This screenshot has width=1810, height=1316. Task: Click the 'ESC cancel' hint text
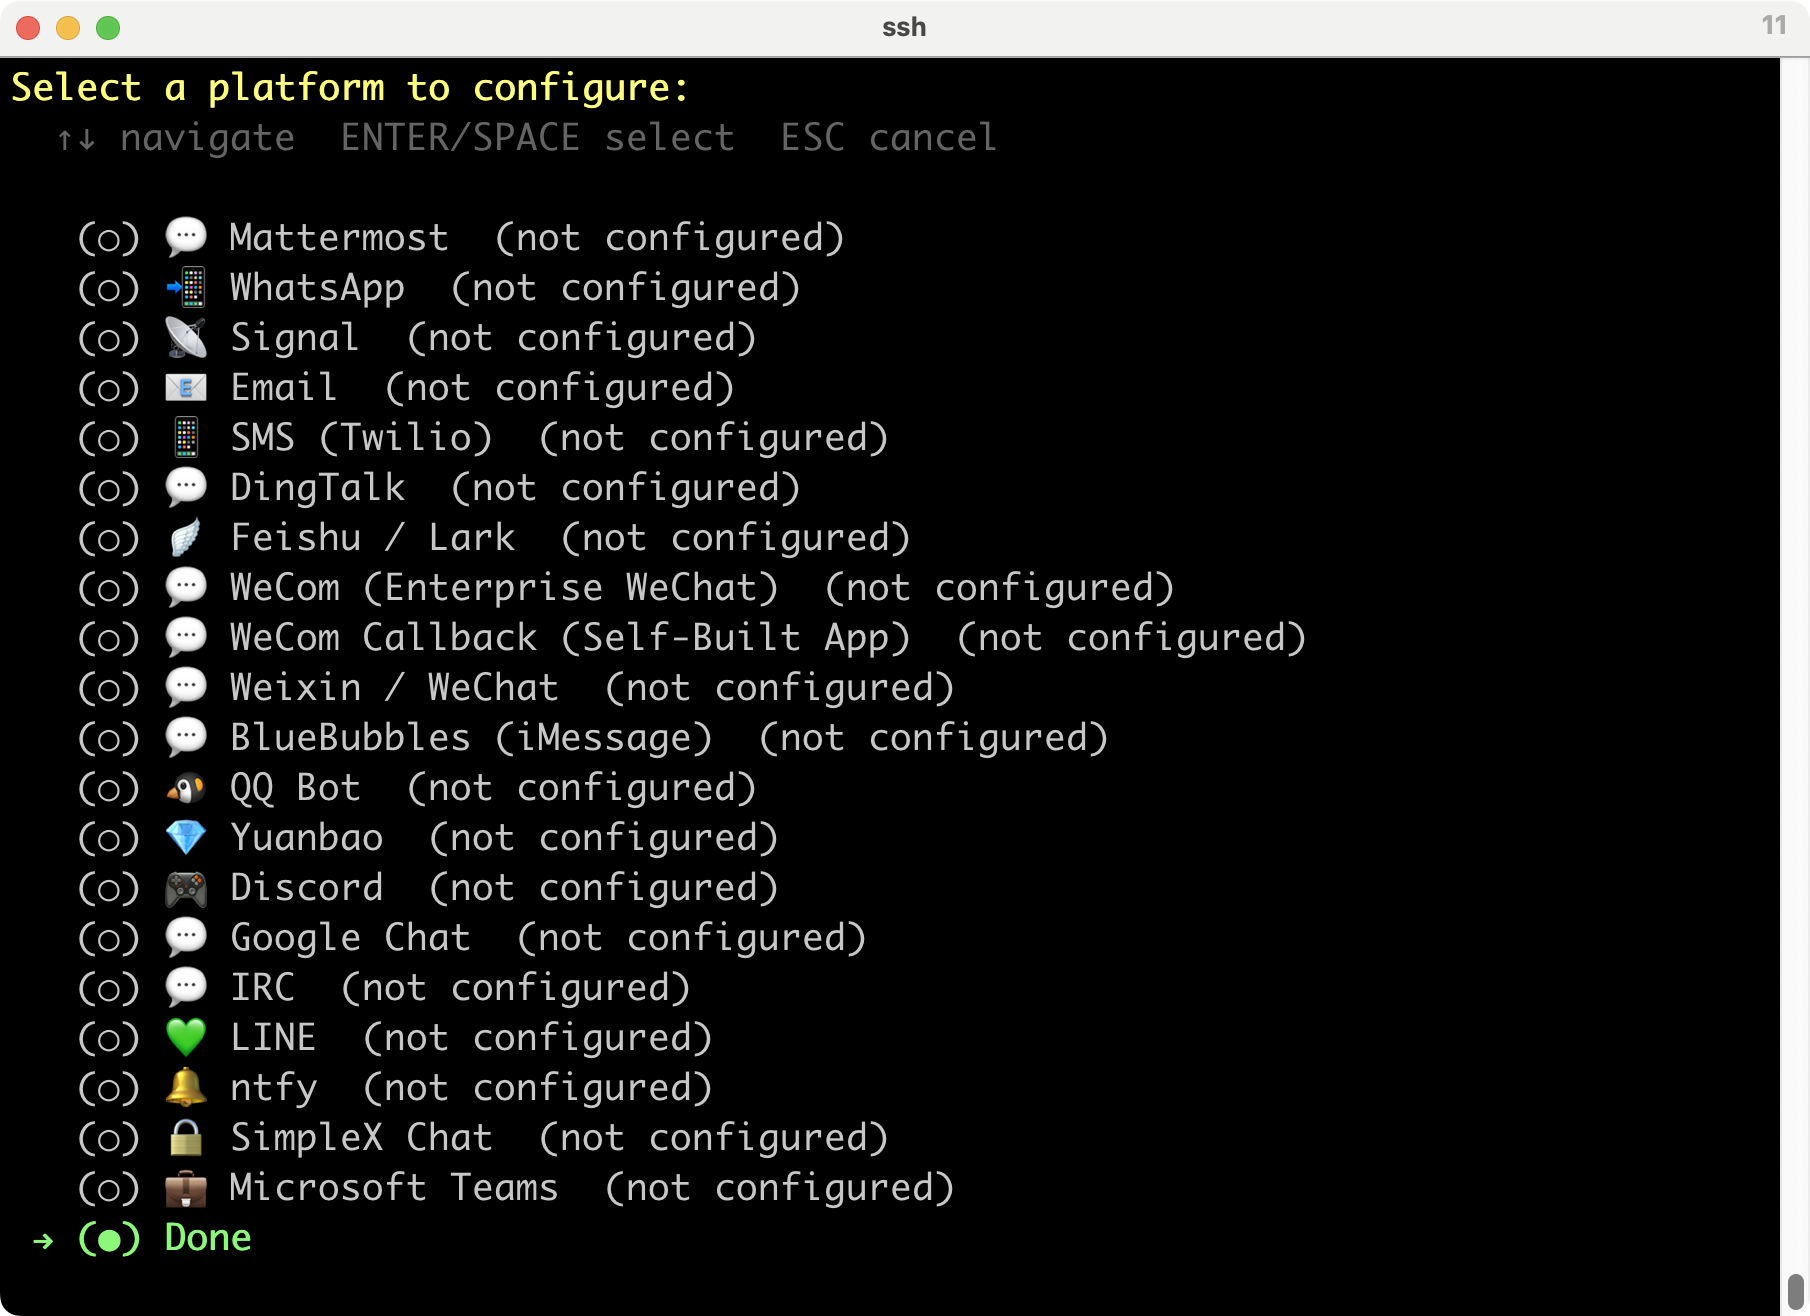pos(889,137)
